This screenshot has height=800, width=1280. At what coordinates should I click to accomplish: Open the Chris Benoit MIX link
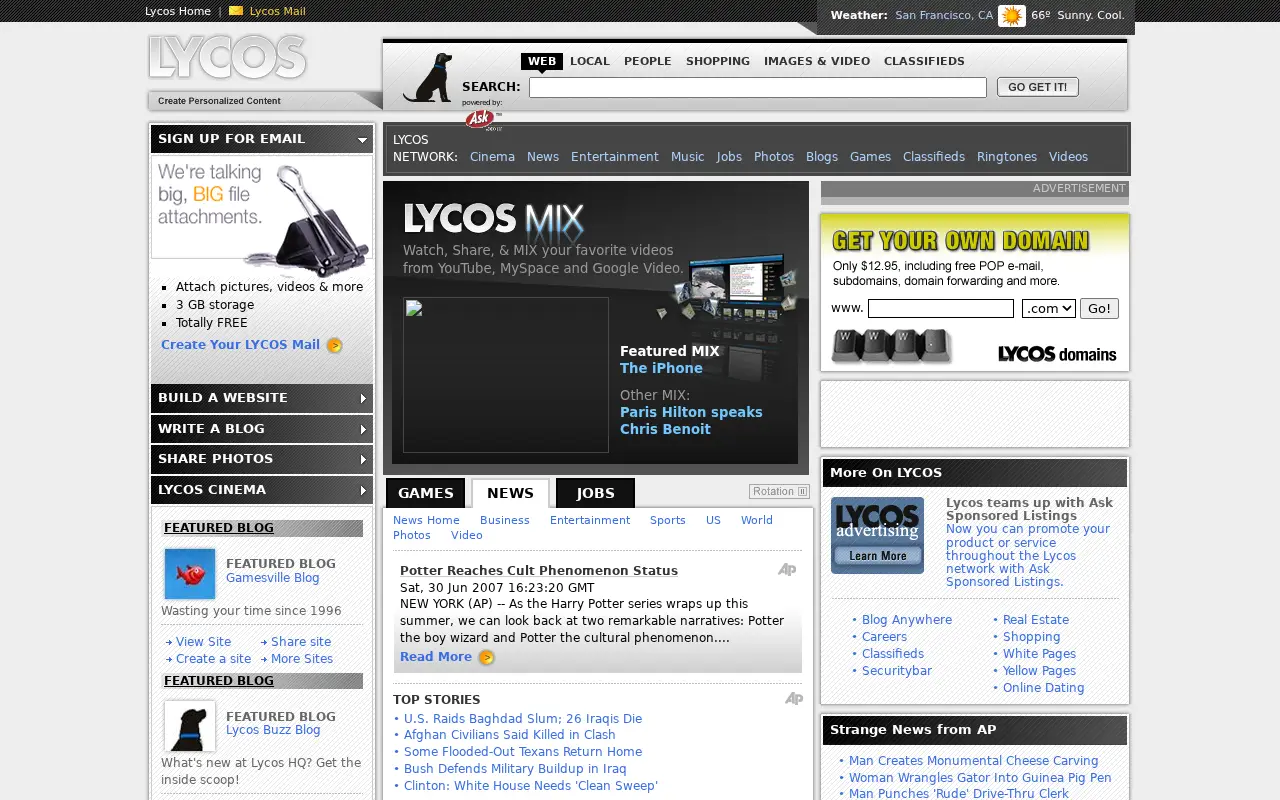point(665,429)
